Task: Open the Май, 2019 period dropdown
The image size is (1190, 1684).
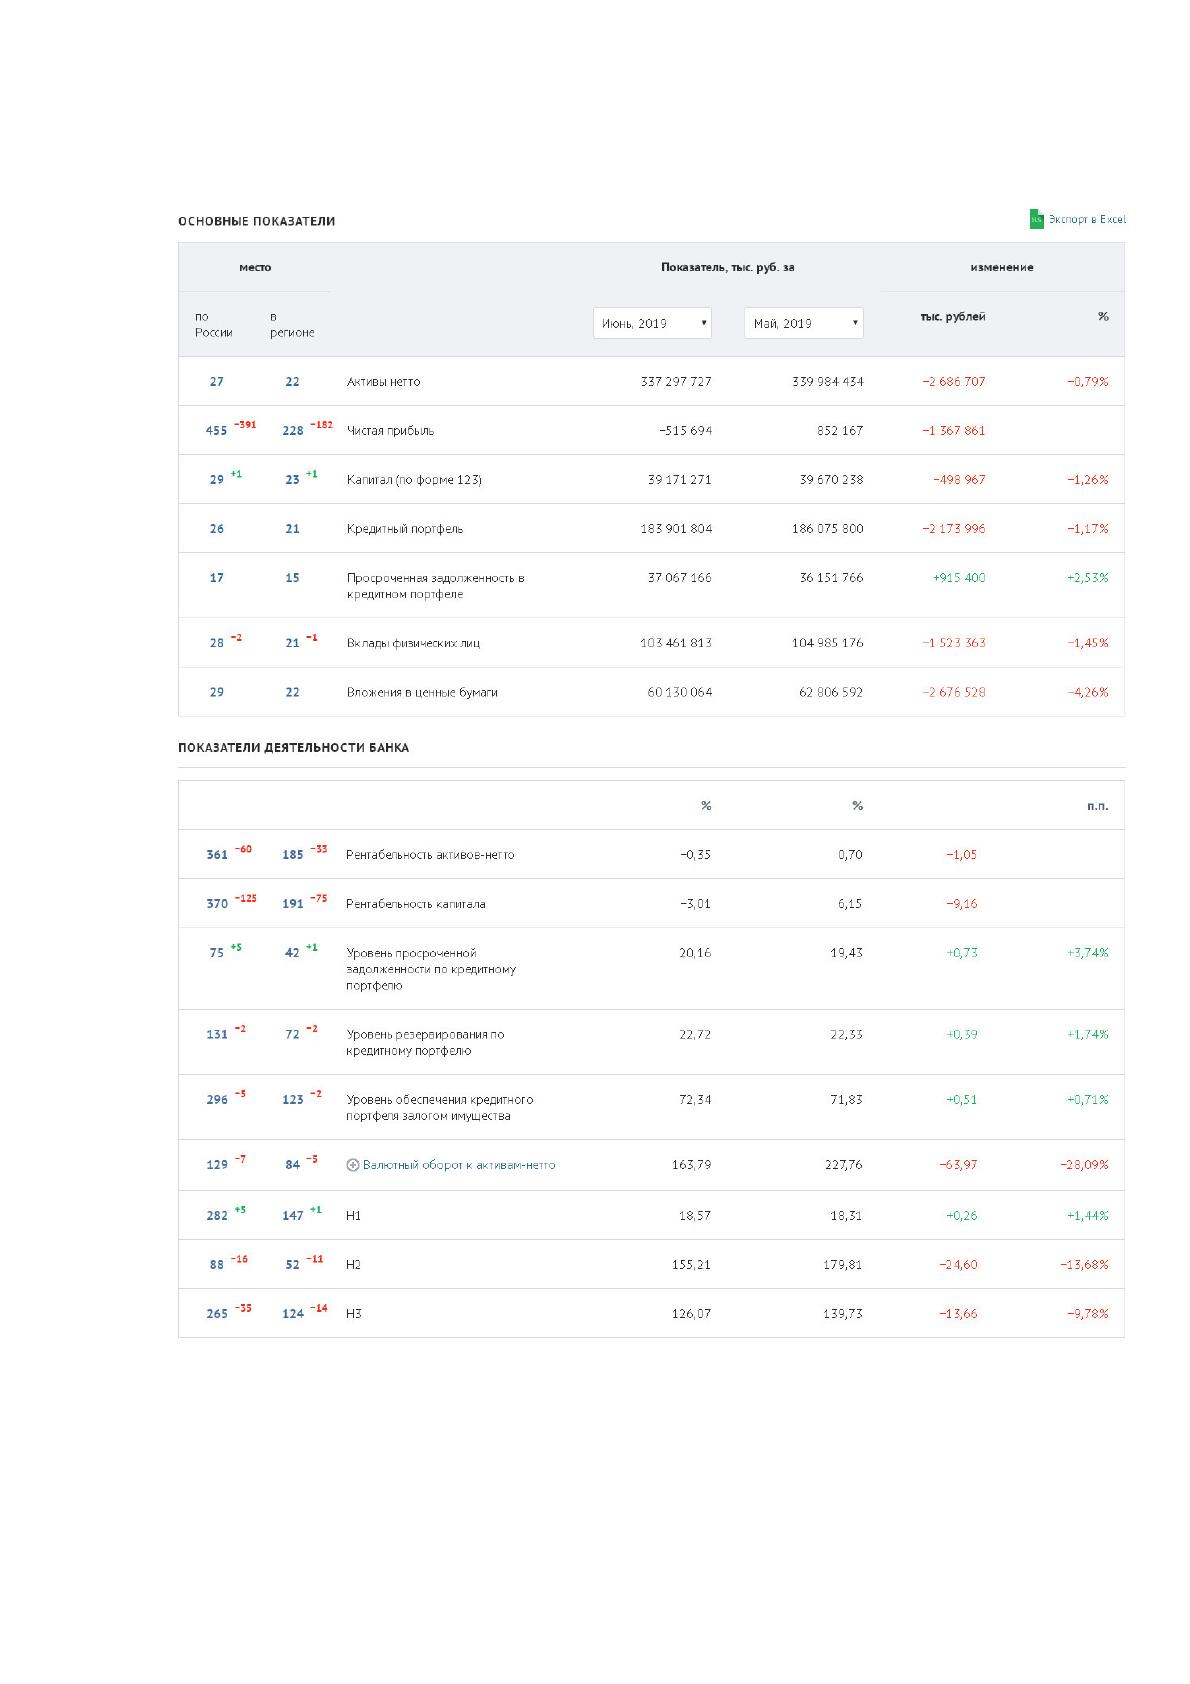Action: point(803,323)
